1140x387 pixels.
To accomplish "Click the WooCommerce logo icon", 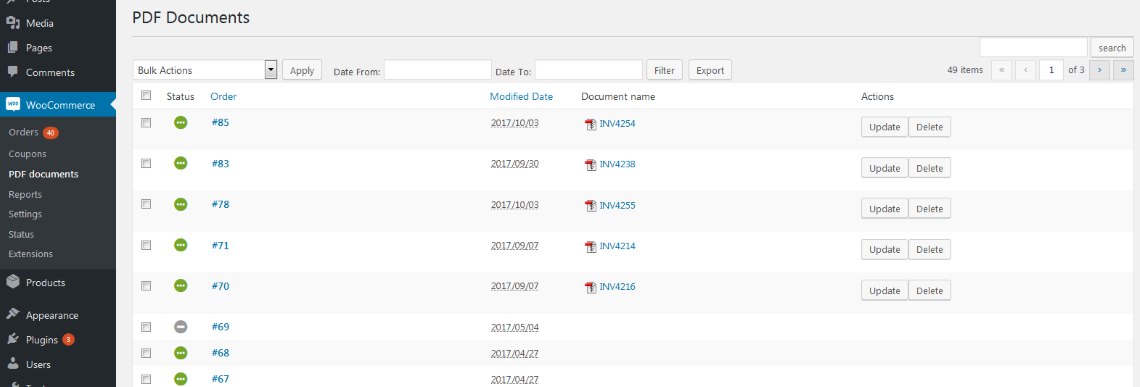I will pyautogui.click(x=13, y=105).
